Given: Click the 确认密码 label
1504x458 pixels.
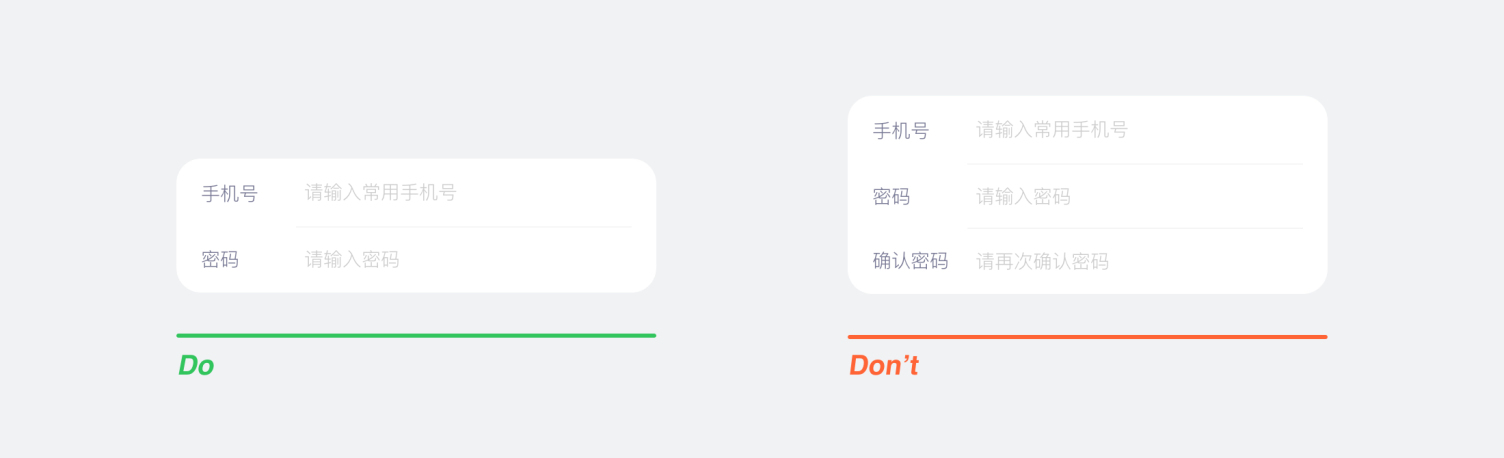Looking at the screenshot, I should [x=910, y=262].
